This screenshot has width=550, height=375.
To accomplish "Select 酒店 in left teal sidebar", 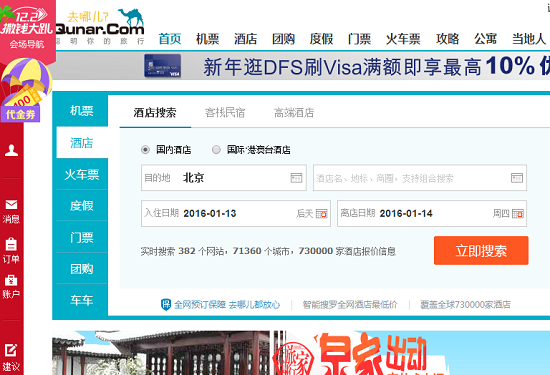I will click(82, 143).
